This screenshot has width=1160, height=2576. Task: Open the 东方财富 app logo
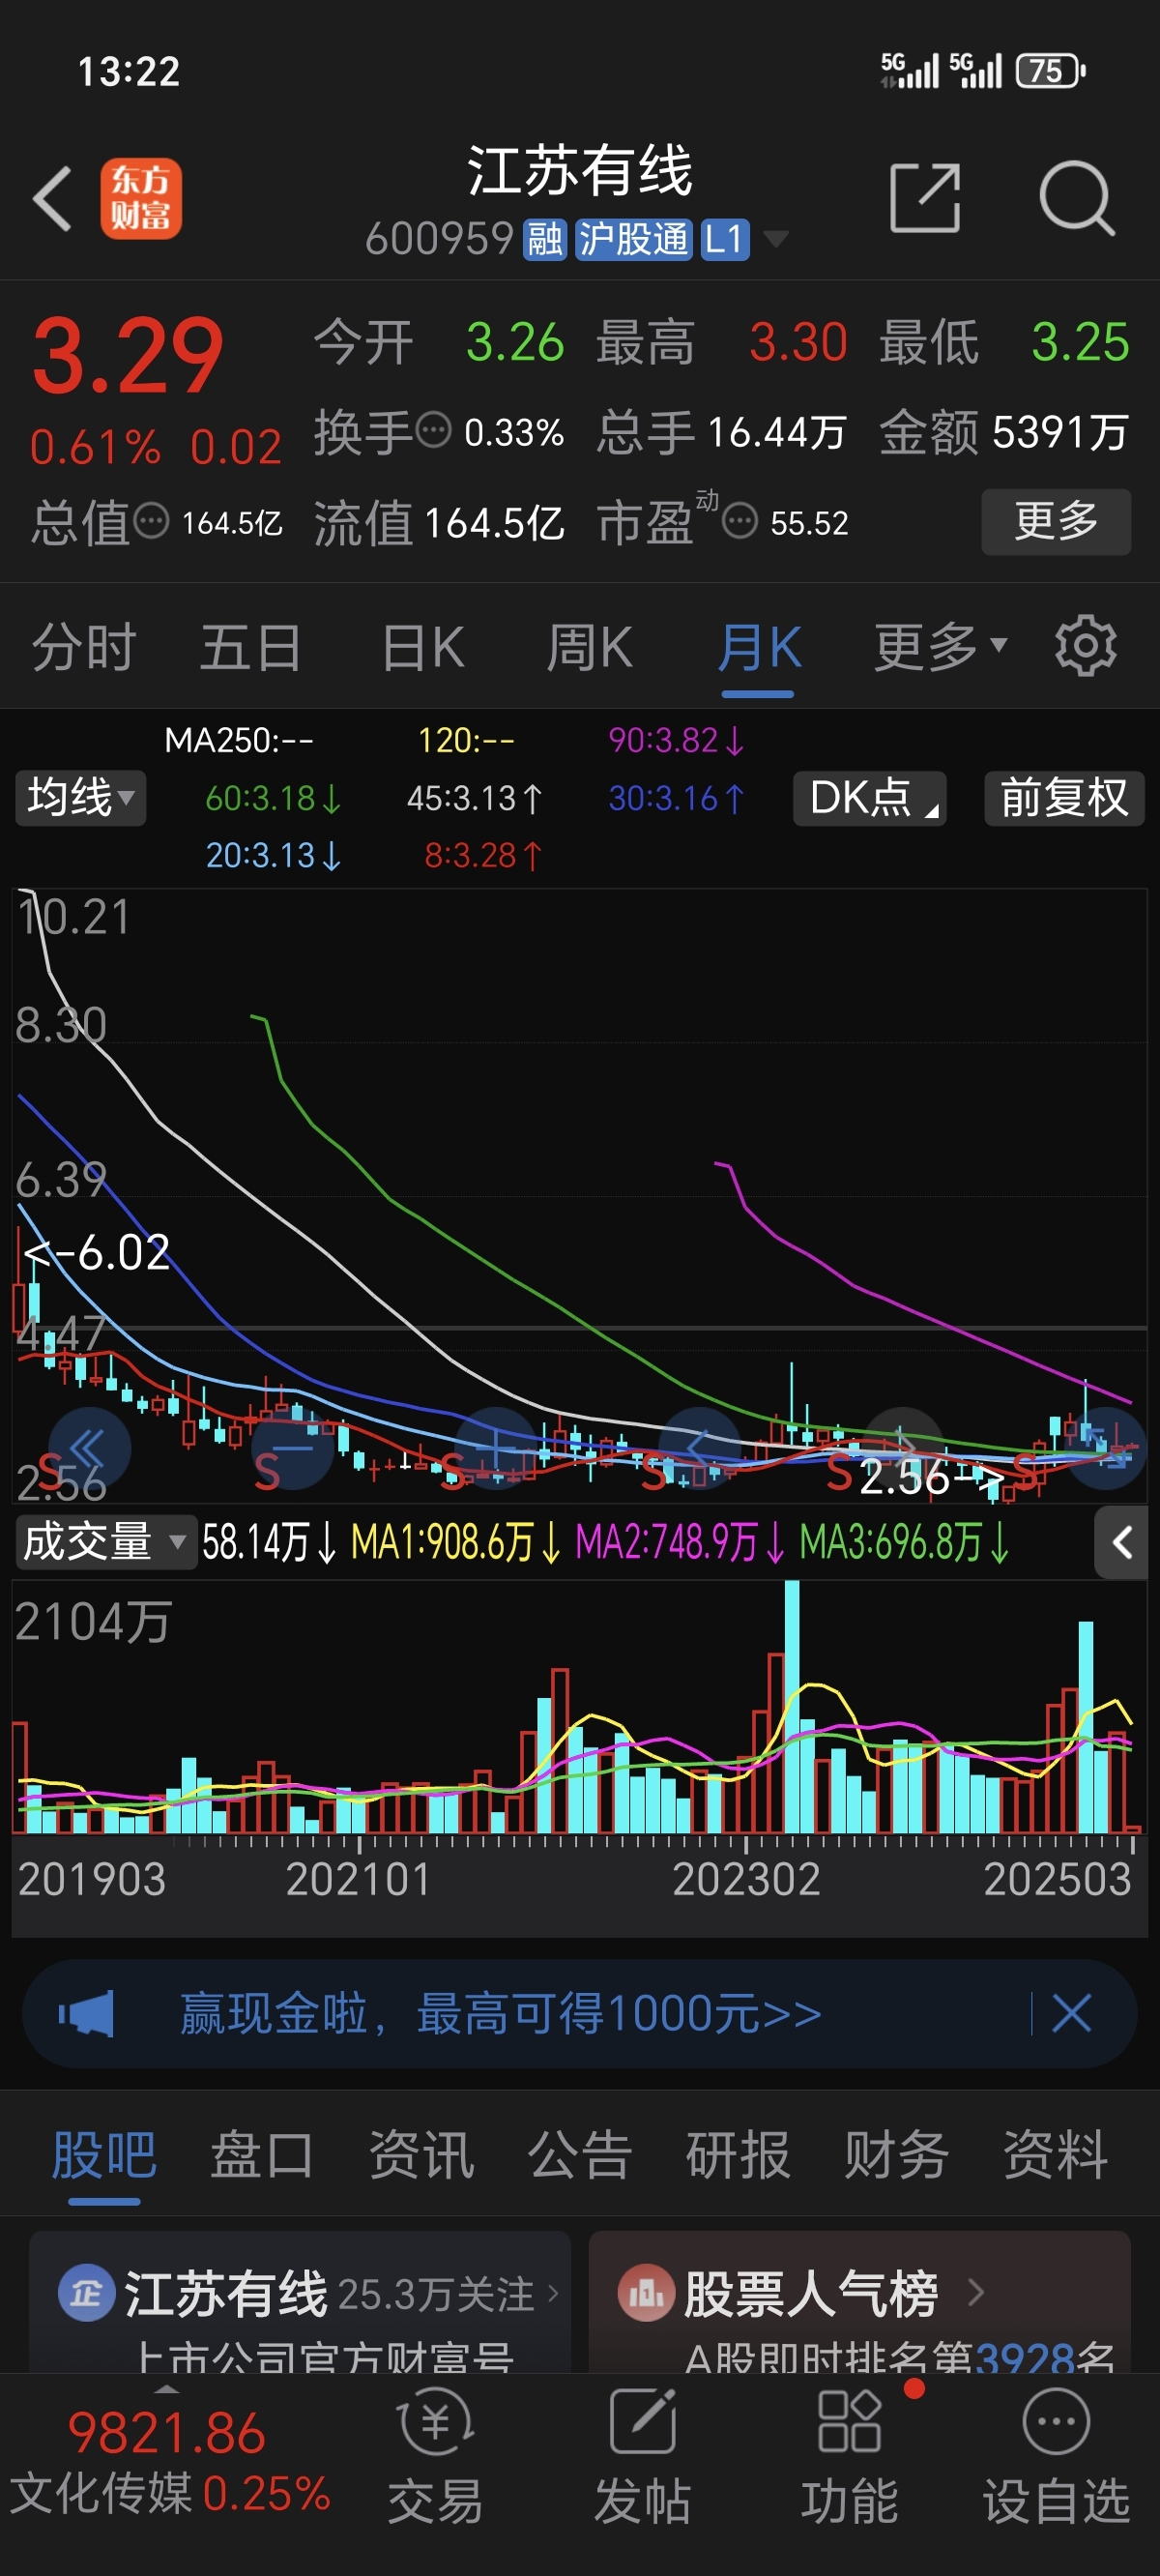point(141,199)
